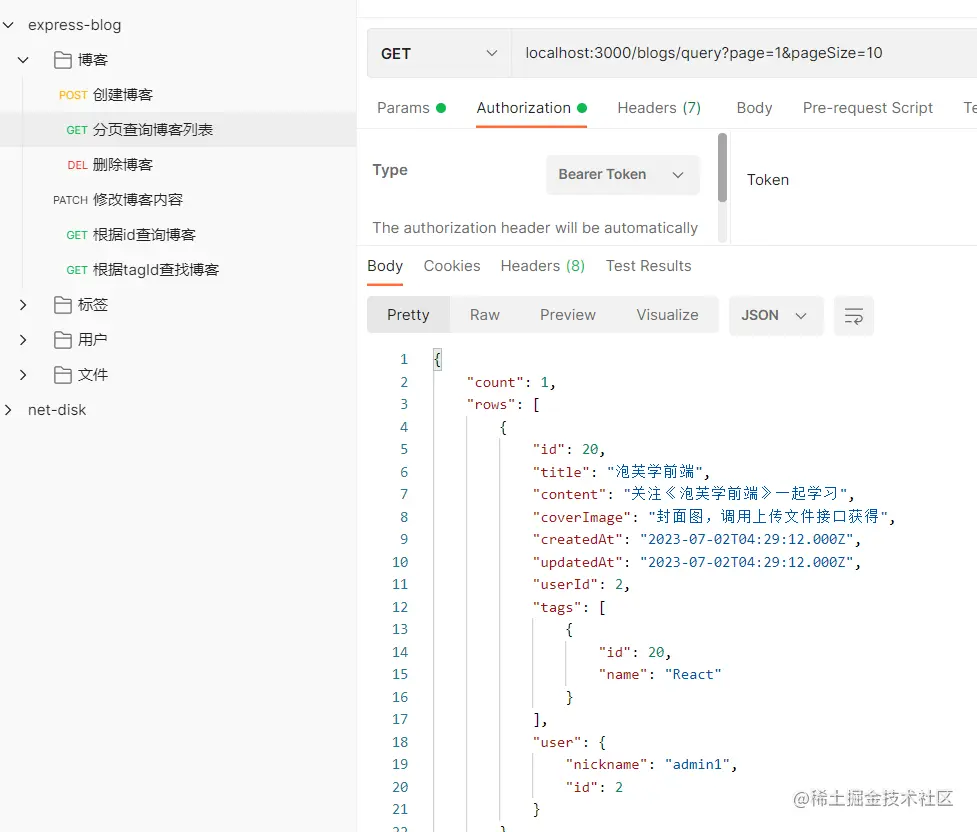Collapse the express-blog collection
Screen dimensions: 977x832
[x=8, y=25]
